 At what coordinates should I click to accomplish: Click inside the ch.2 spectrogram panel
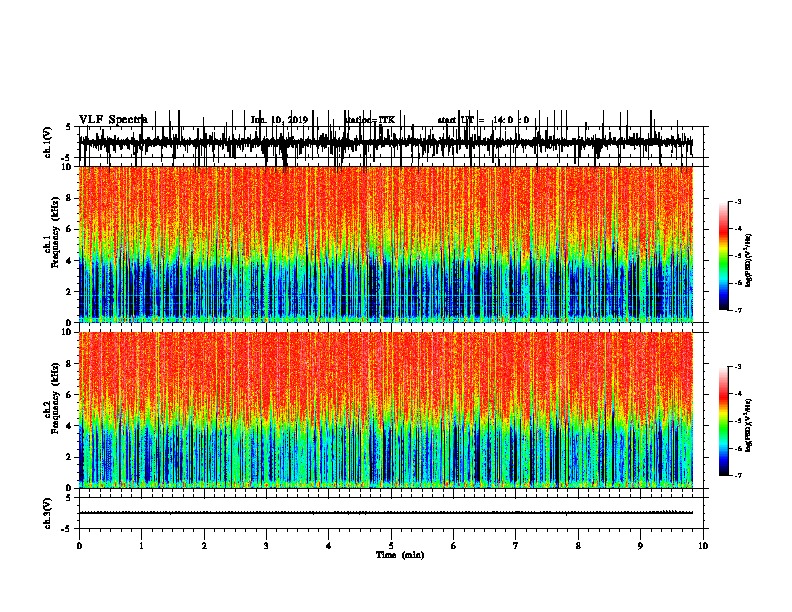[x=385, y=410]
